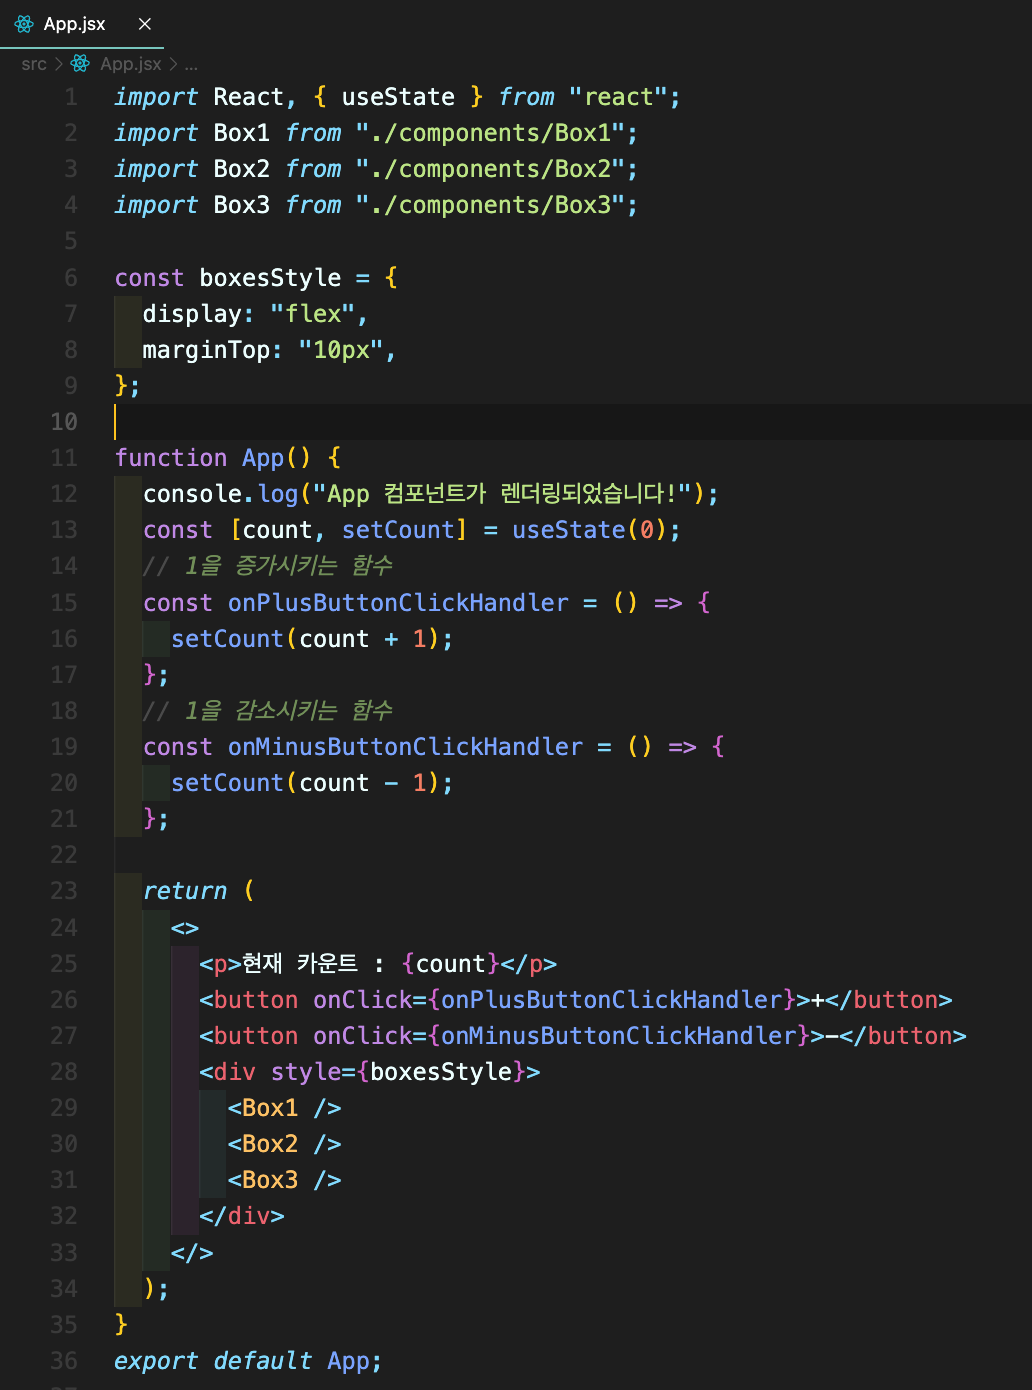
Task: Click console.log statement on line 12
Action: [431, 494]
